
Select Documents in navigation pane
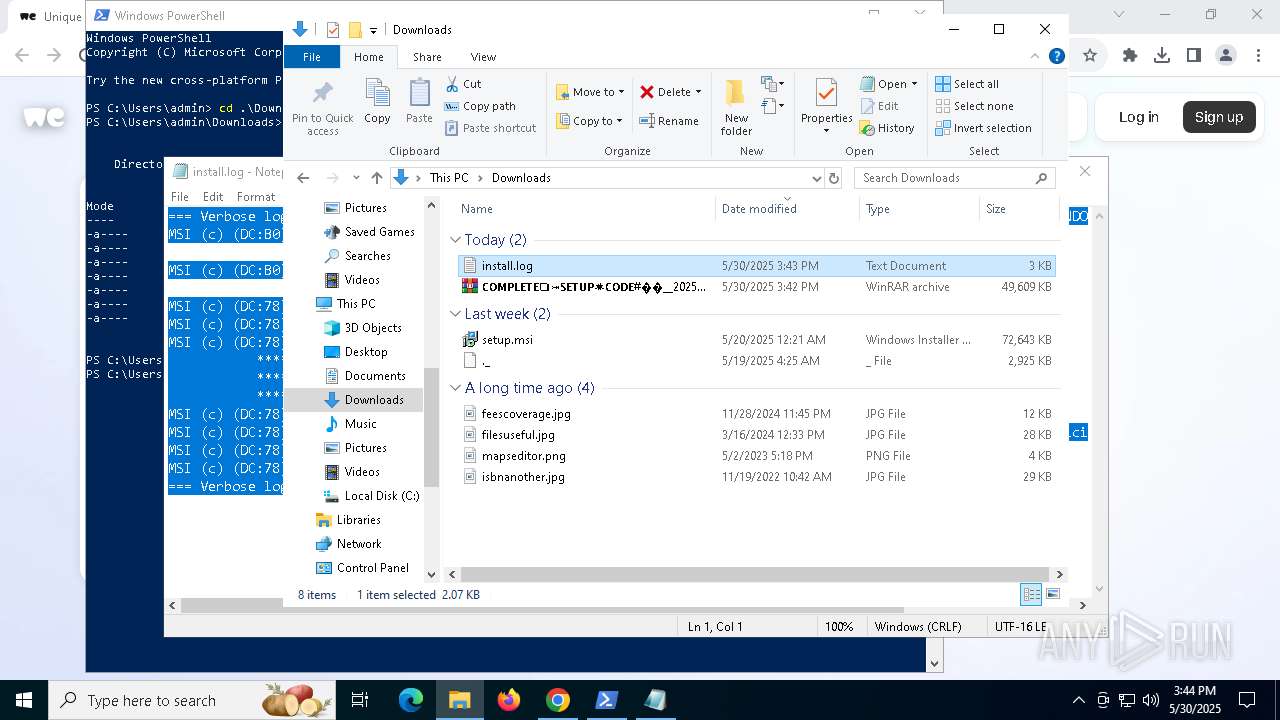pos(364,376)
